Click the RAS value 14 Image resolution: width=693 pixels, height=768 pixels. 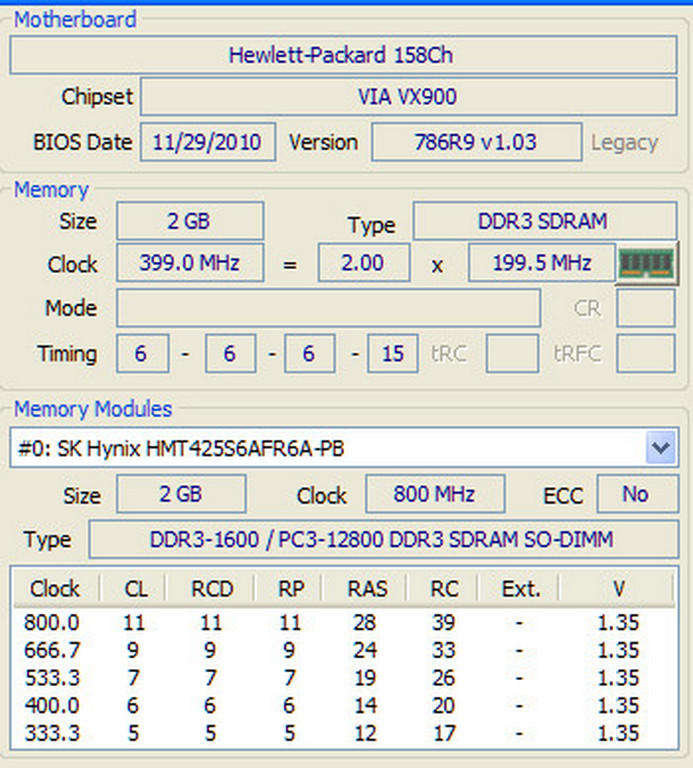tap(365, 706)
